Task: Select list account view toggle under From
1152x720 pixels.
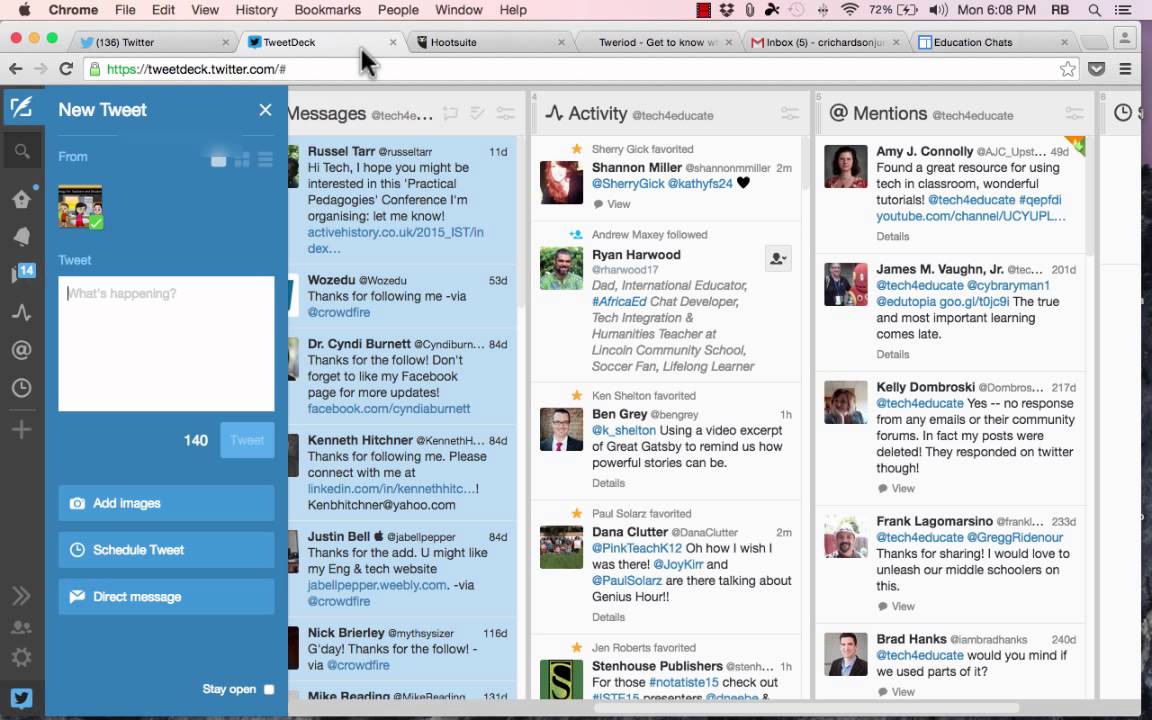Action: (x=265, y=159)
